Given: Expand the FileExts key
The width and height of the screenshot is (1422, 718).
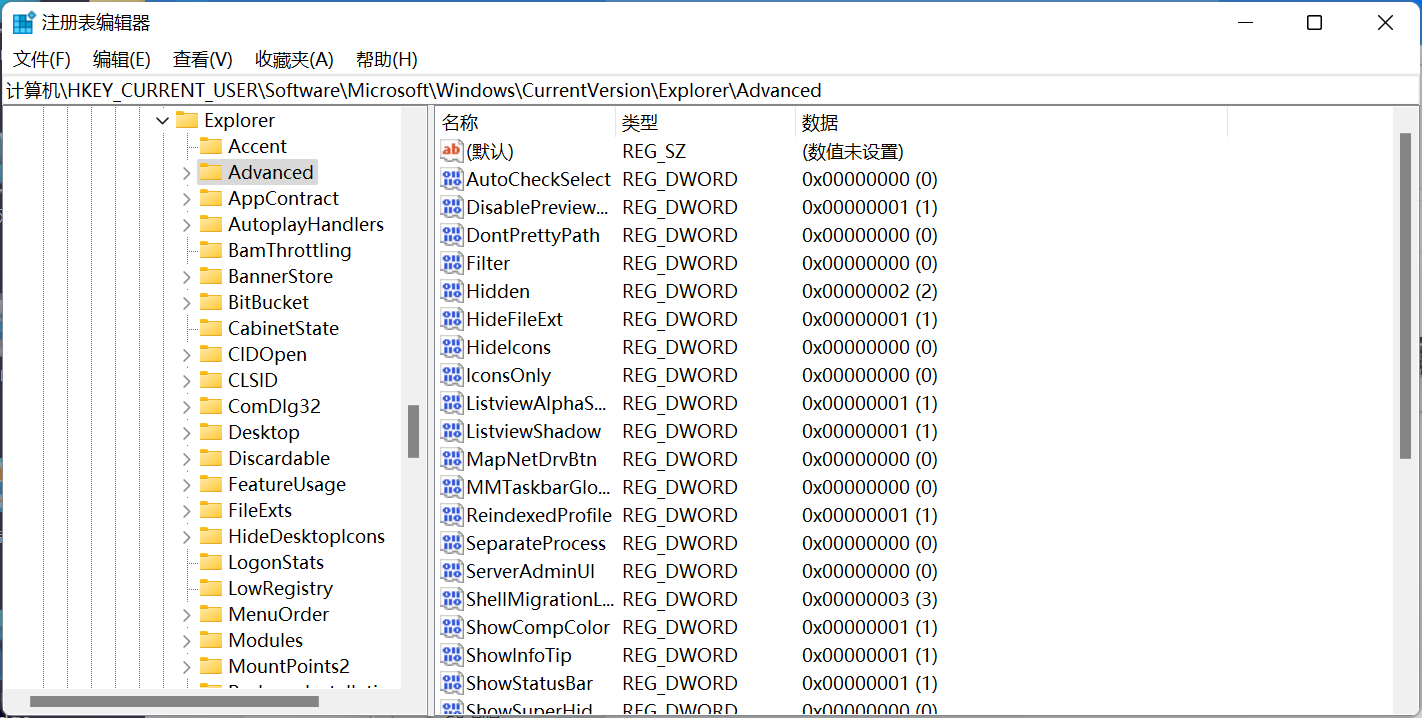Looking at the screenshot, I should [186, 510].
